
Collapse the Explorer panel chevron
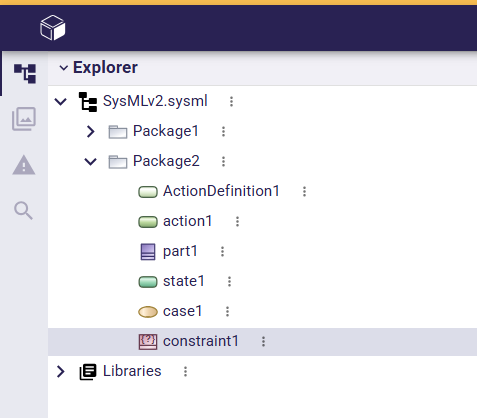click(x=63, y=68)
